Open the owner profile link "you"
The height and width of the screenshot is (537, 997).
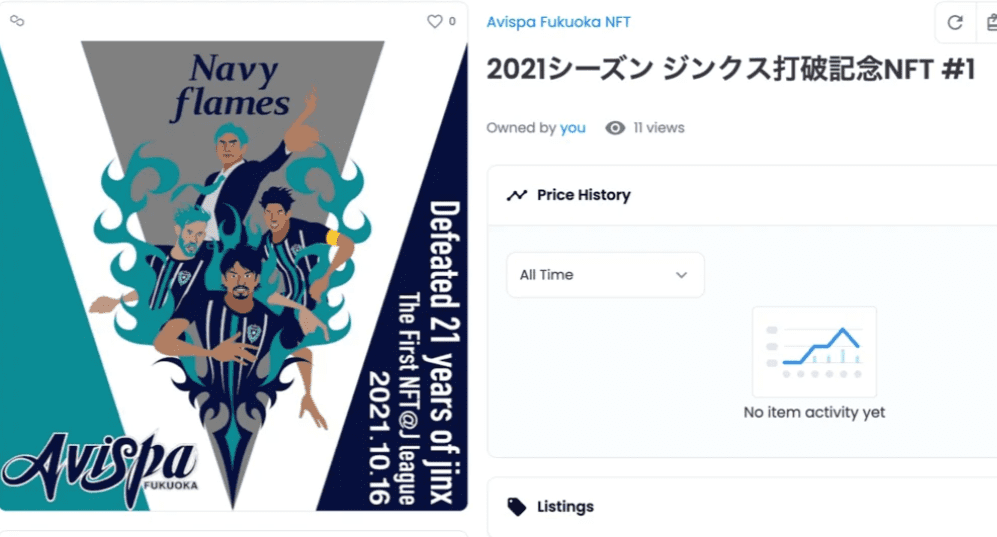(x=572, y=128)
